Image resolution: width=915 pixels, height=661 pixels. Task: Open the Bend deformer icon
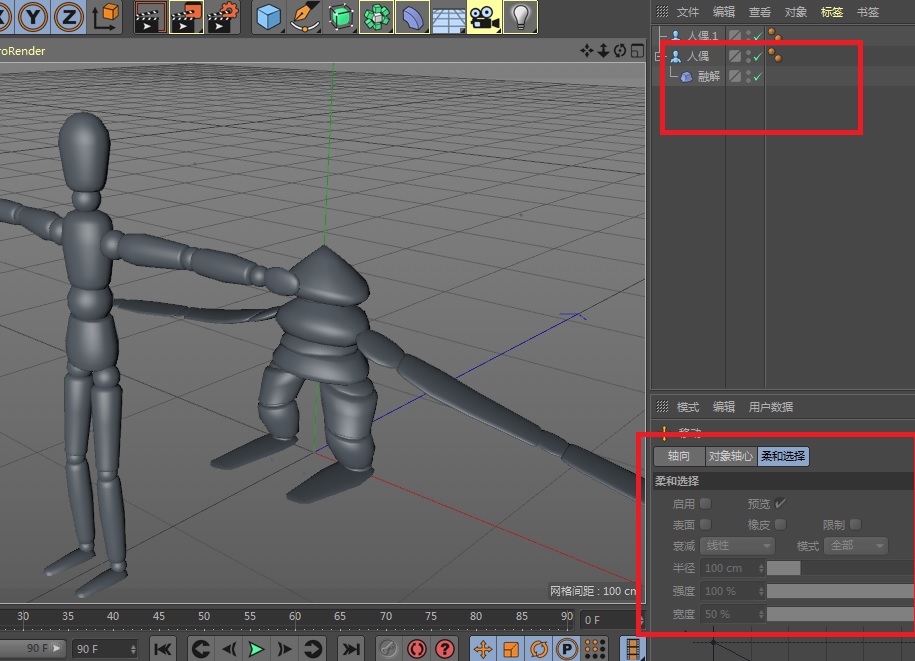(412, 17)
